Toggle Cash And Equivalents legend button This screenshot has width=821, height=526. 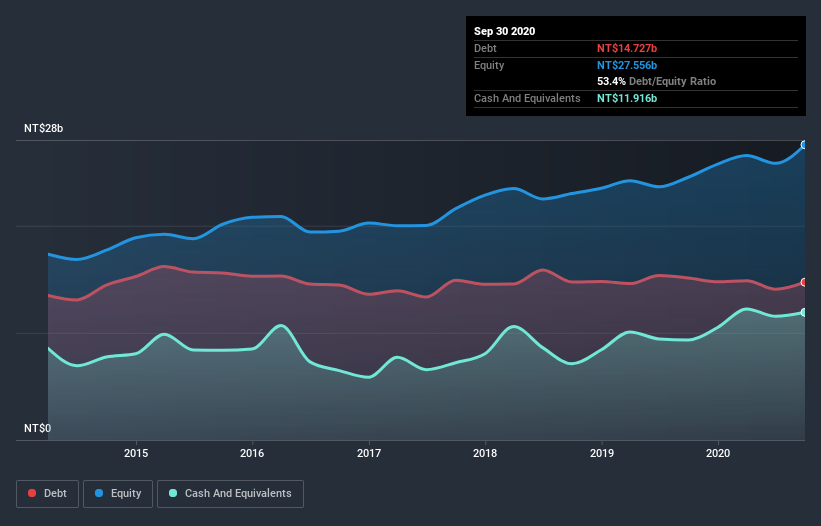click(x=230, y=494)
